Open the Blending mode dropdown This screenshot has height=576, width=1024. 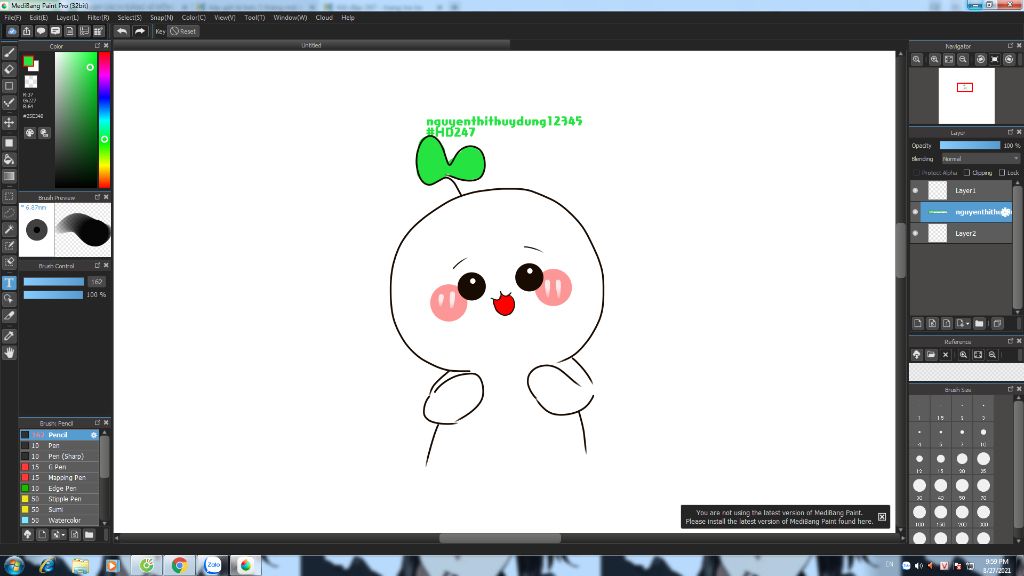[x=980, y=159]
